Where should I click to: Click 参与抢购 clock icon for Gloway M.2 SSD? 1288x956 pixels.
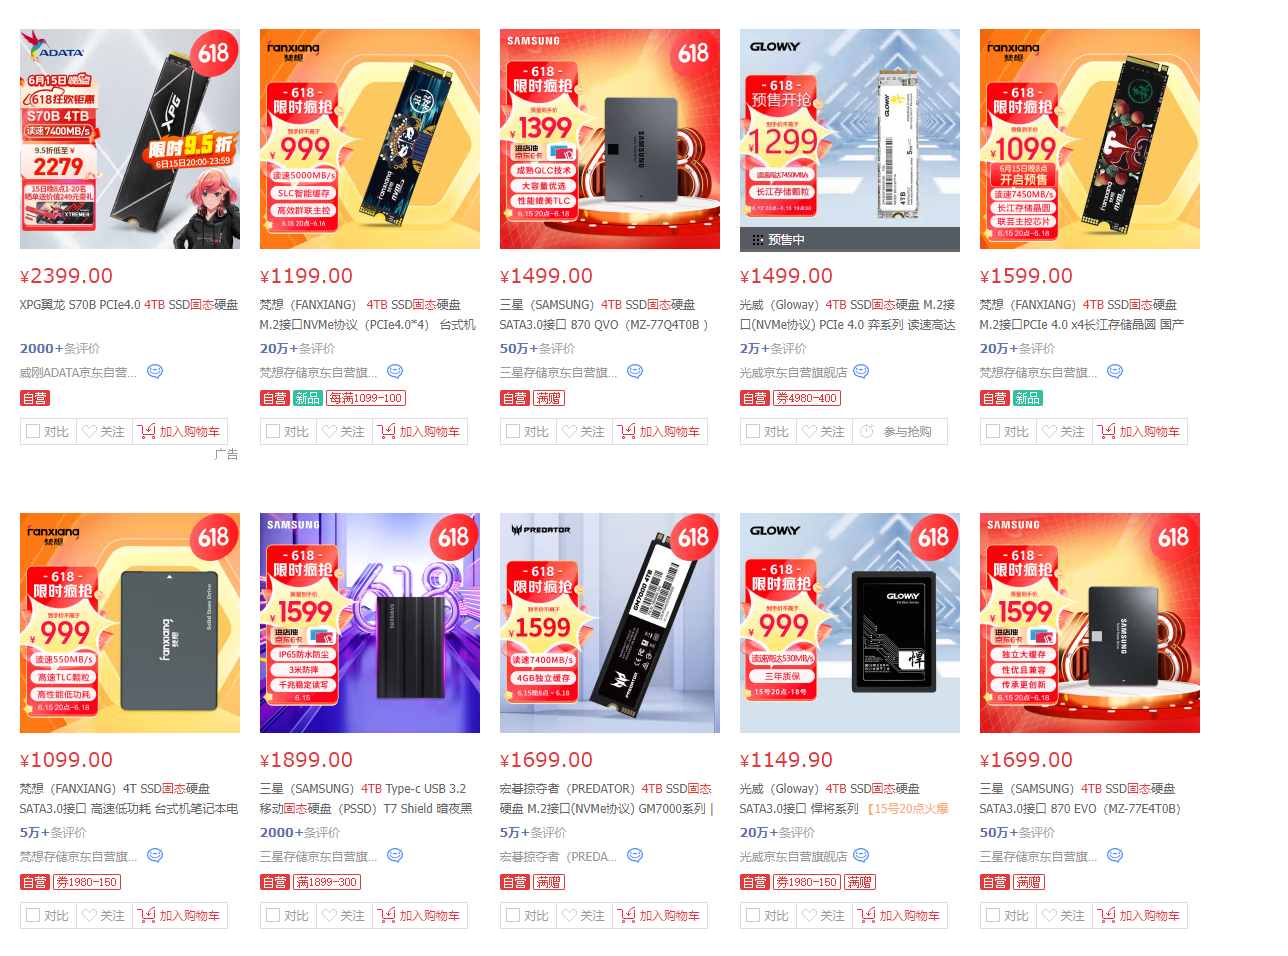point(867,431)
